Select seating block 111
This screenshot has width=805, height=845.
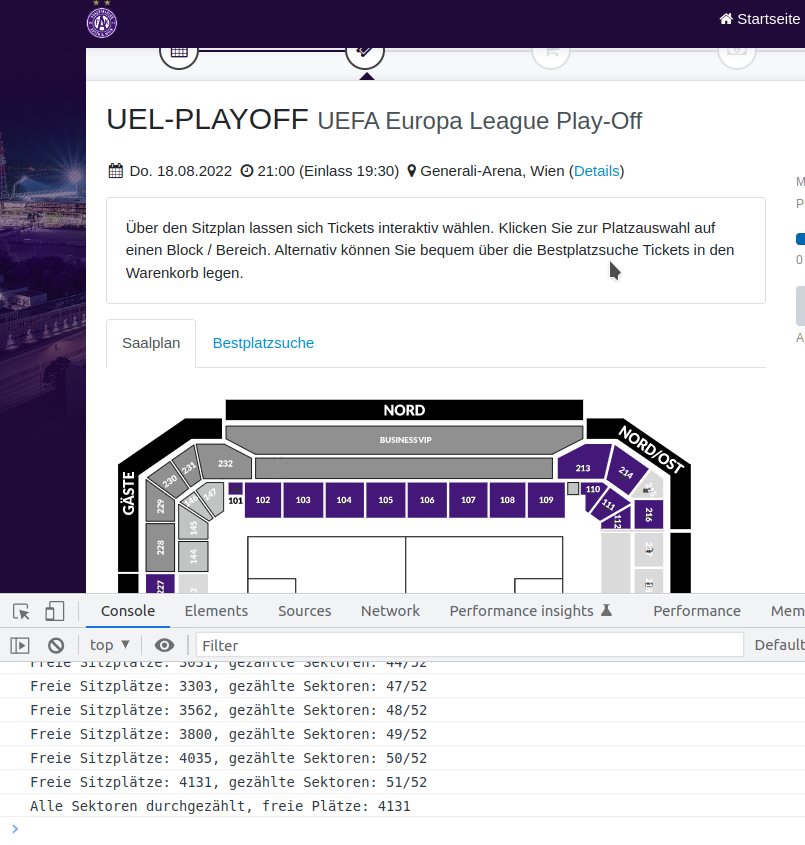[608, 504]
